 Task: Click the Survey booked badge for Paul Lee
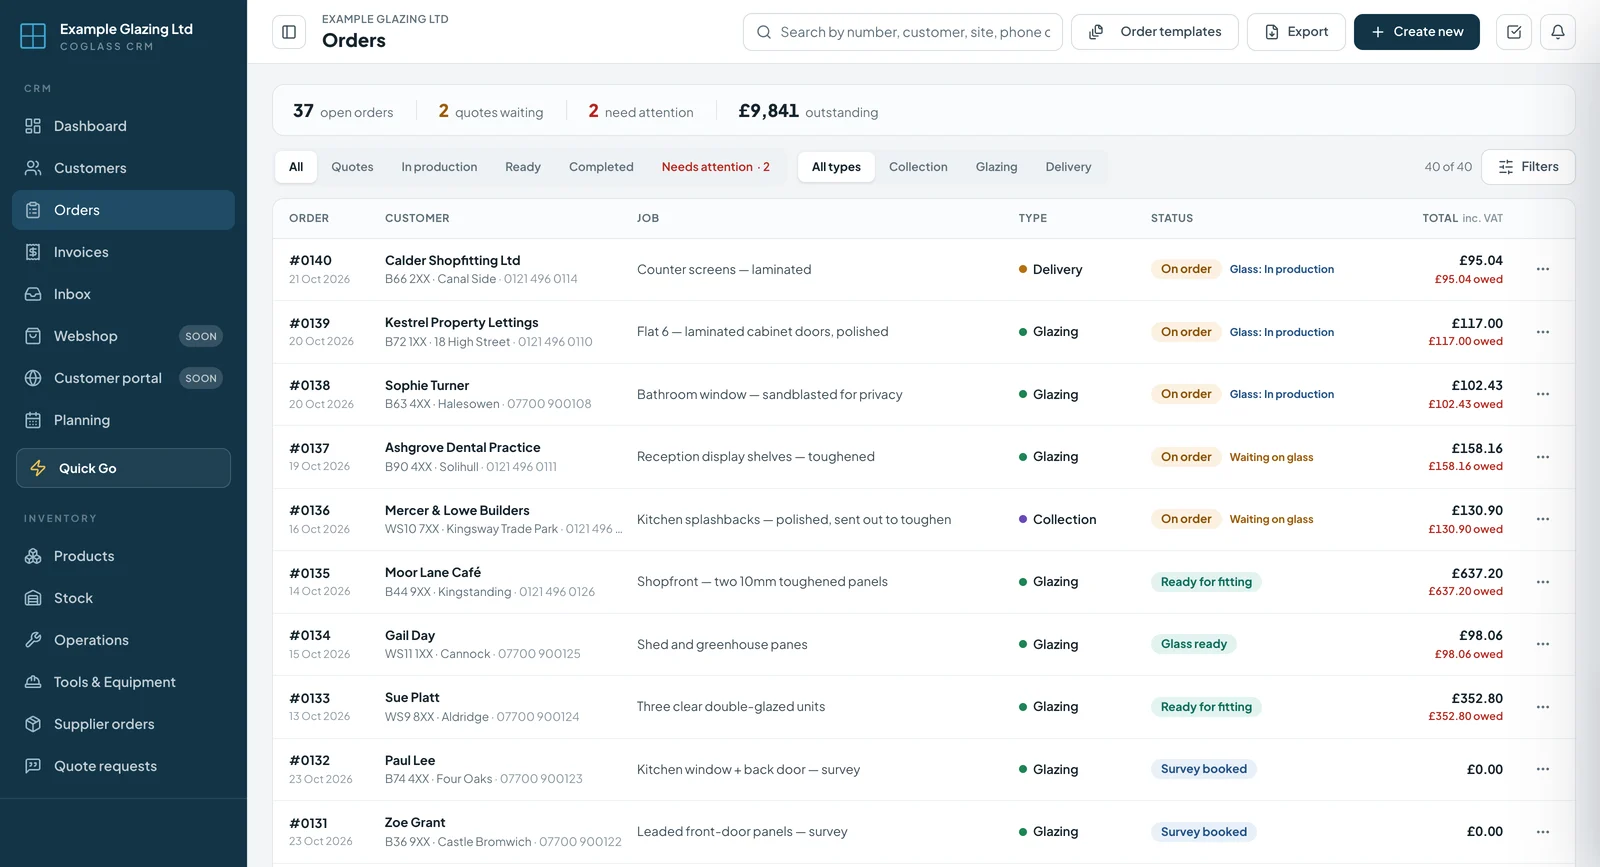pos(1204,769)
